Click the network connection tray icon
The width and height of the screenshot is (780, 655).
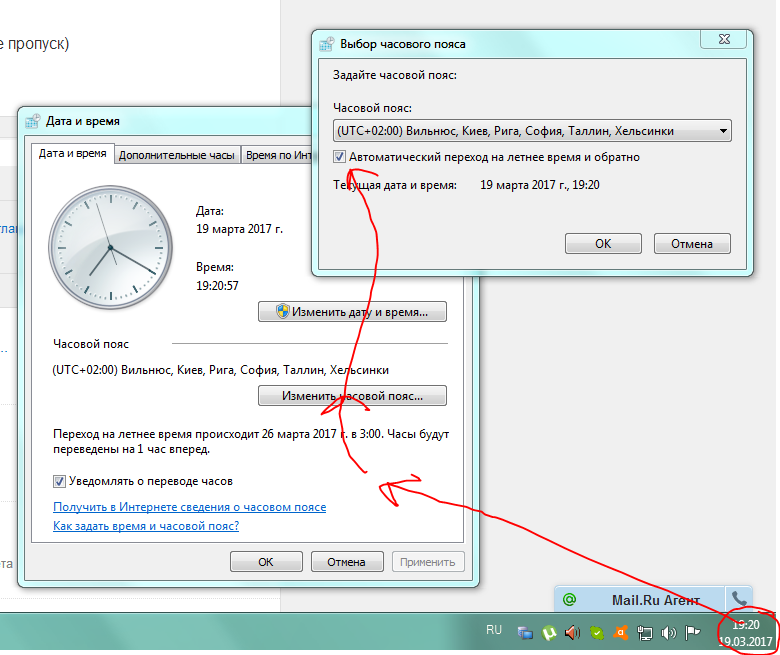[x=645, y=632]
